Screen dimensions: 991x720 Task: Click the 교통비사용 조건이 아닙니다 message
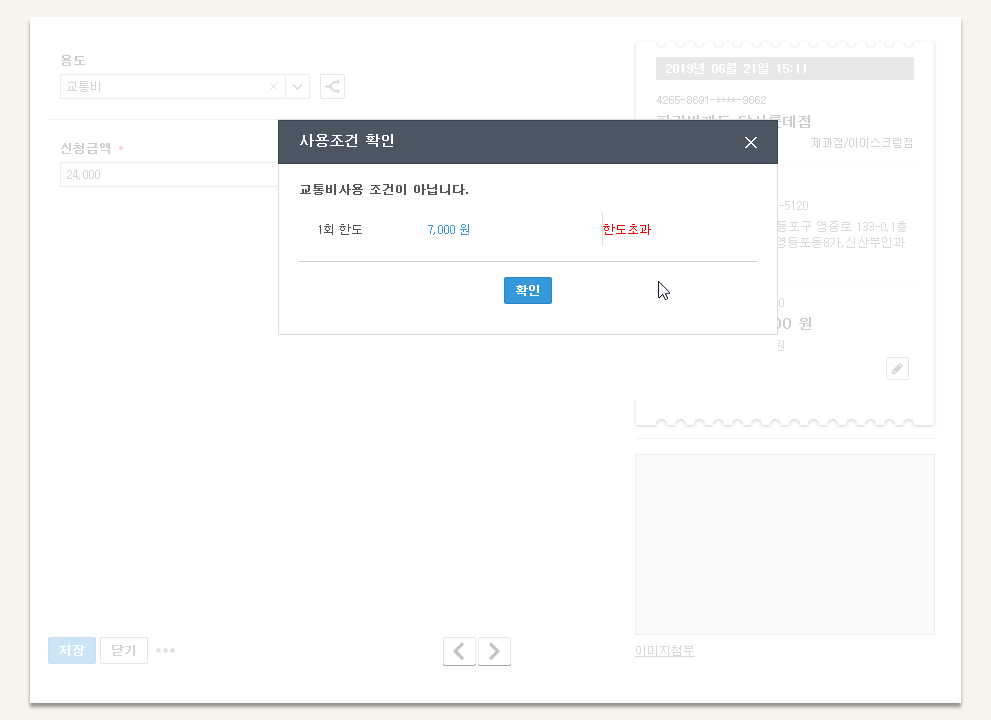pos(384,190)
